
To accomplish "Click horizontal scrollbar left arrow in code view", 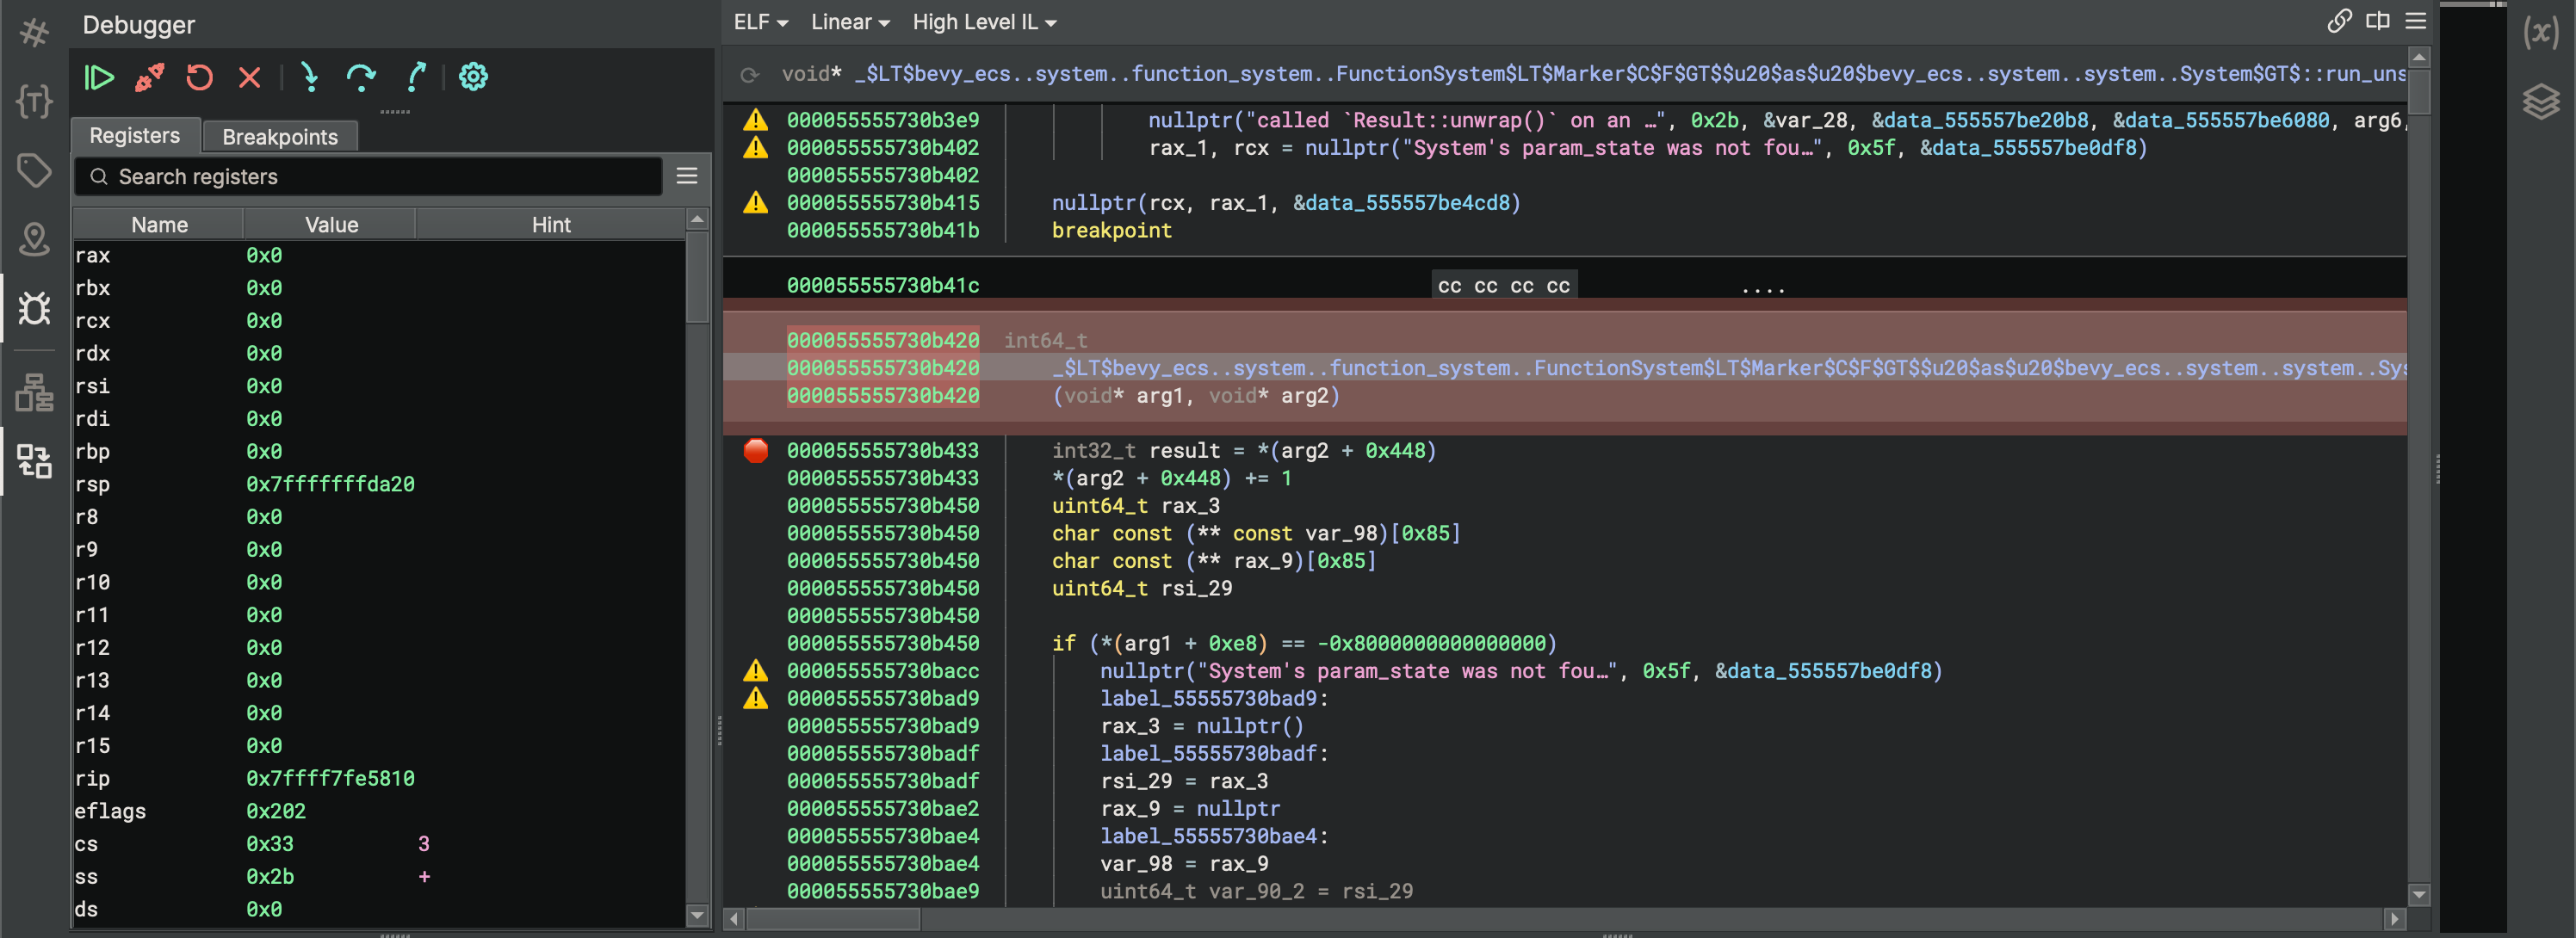I will pyautogui.click(x=734, y=919).
